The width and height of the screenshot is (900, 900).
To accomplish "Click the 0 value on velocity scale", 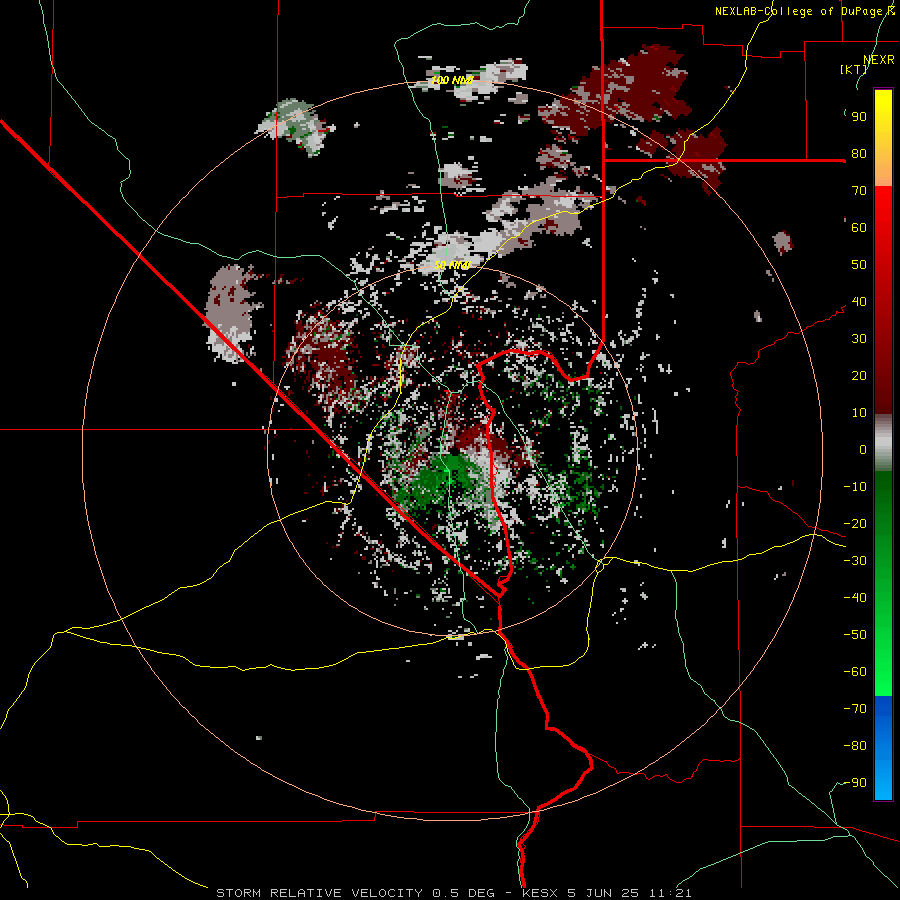I will click(863, 449).
